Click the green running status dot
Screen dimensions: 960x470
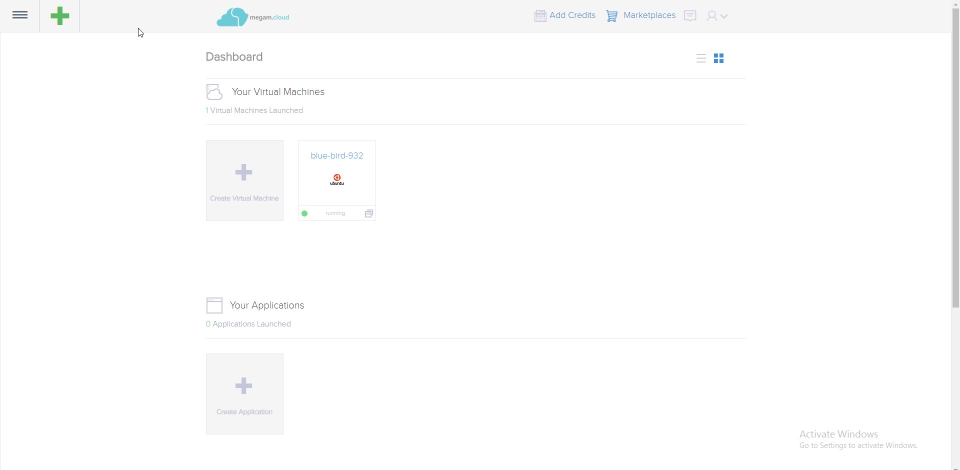click(x=304, y=214)
